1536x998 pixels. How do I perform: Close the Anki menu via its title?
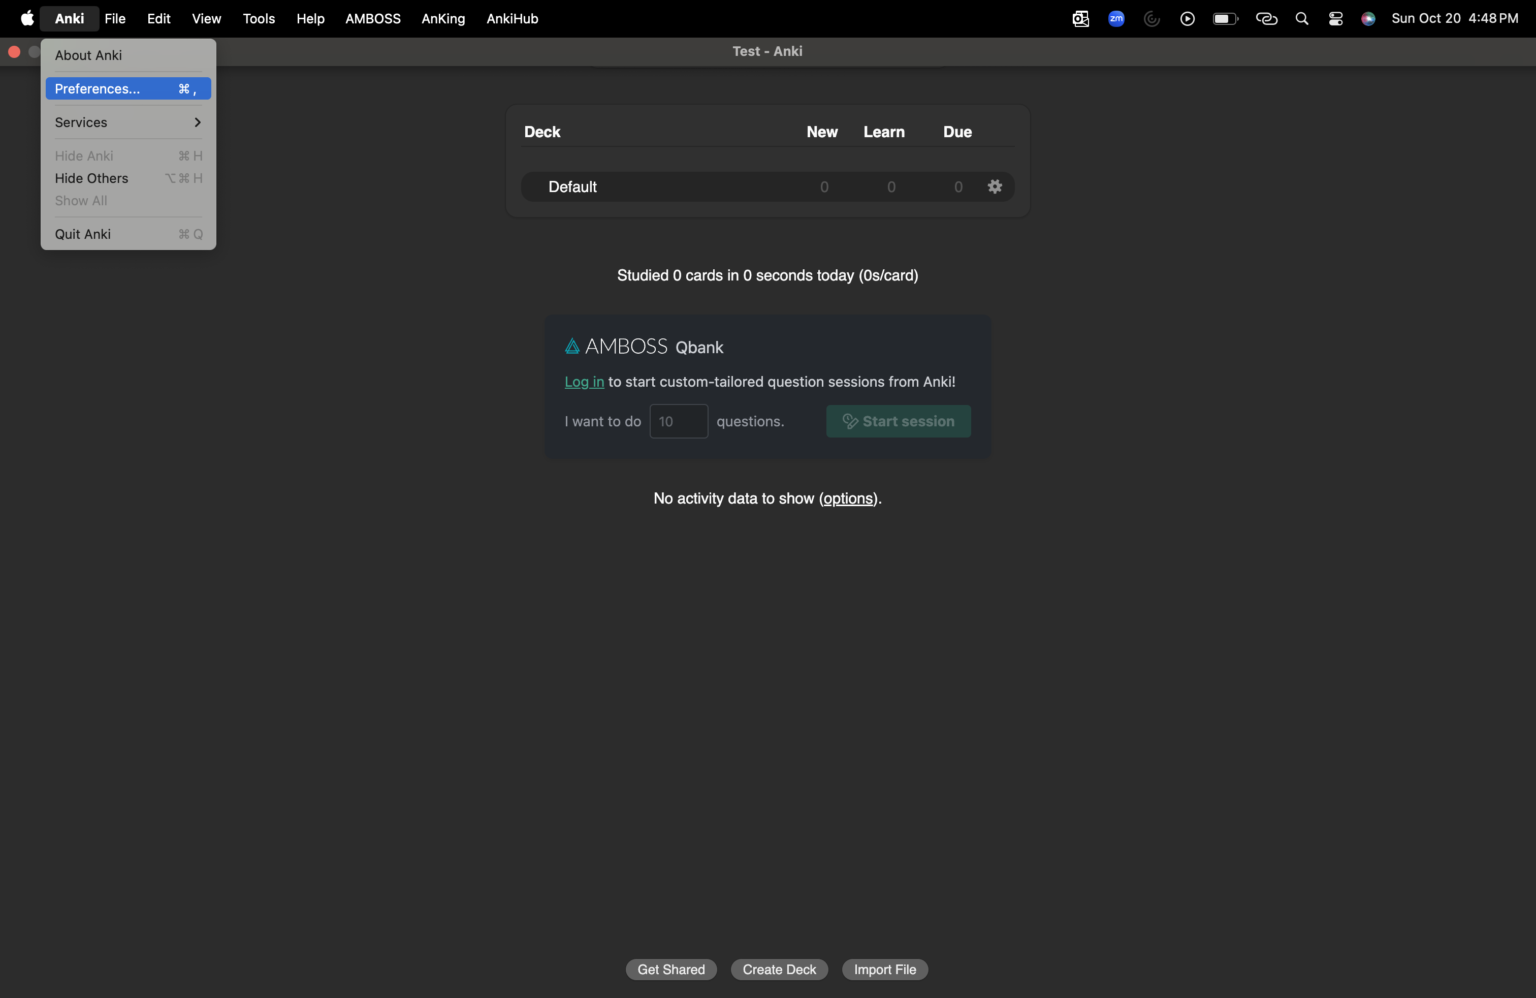70,18
